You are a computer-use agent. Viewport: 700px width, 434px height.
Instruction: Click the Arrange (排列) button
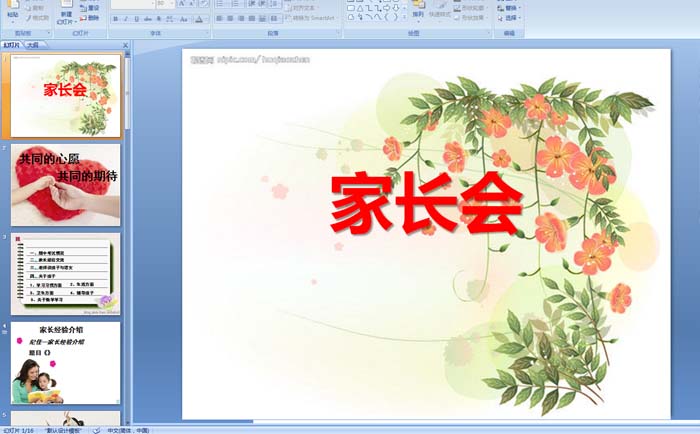(x=418, y=11)
